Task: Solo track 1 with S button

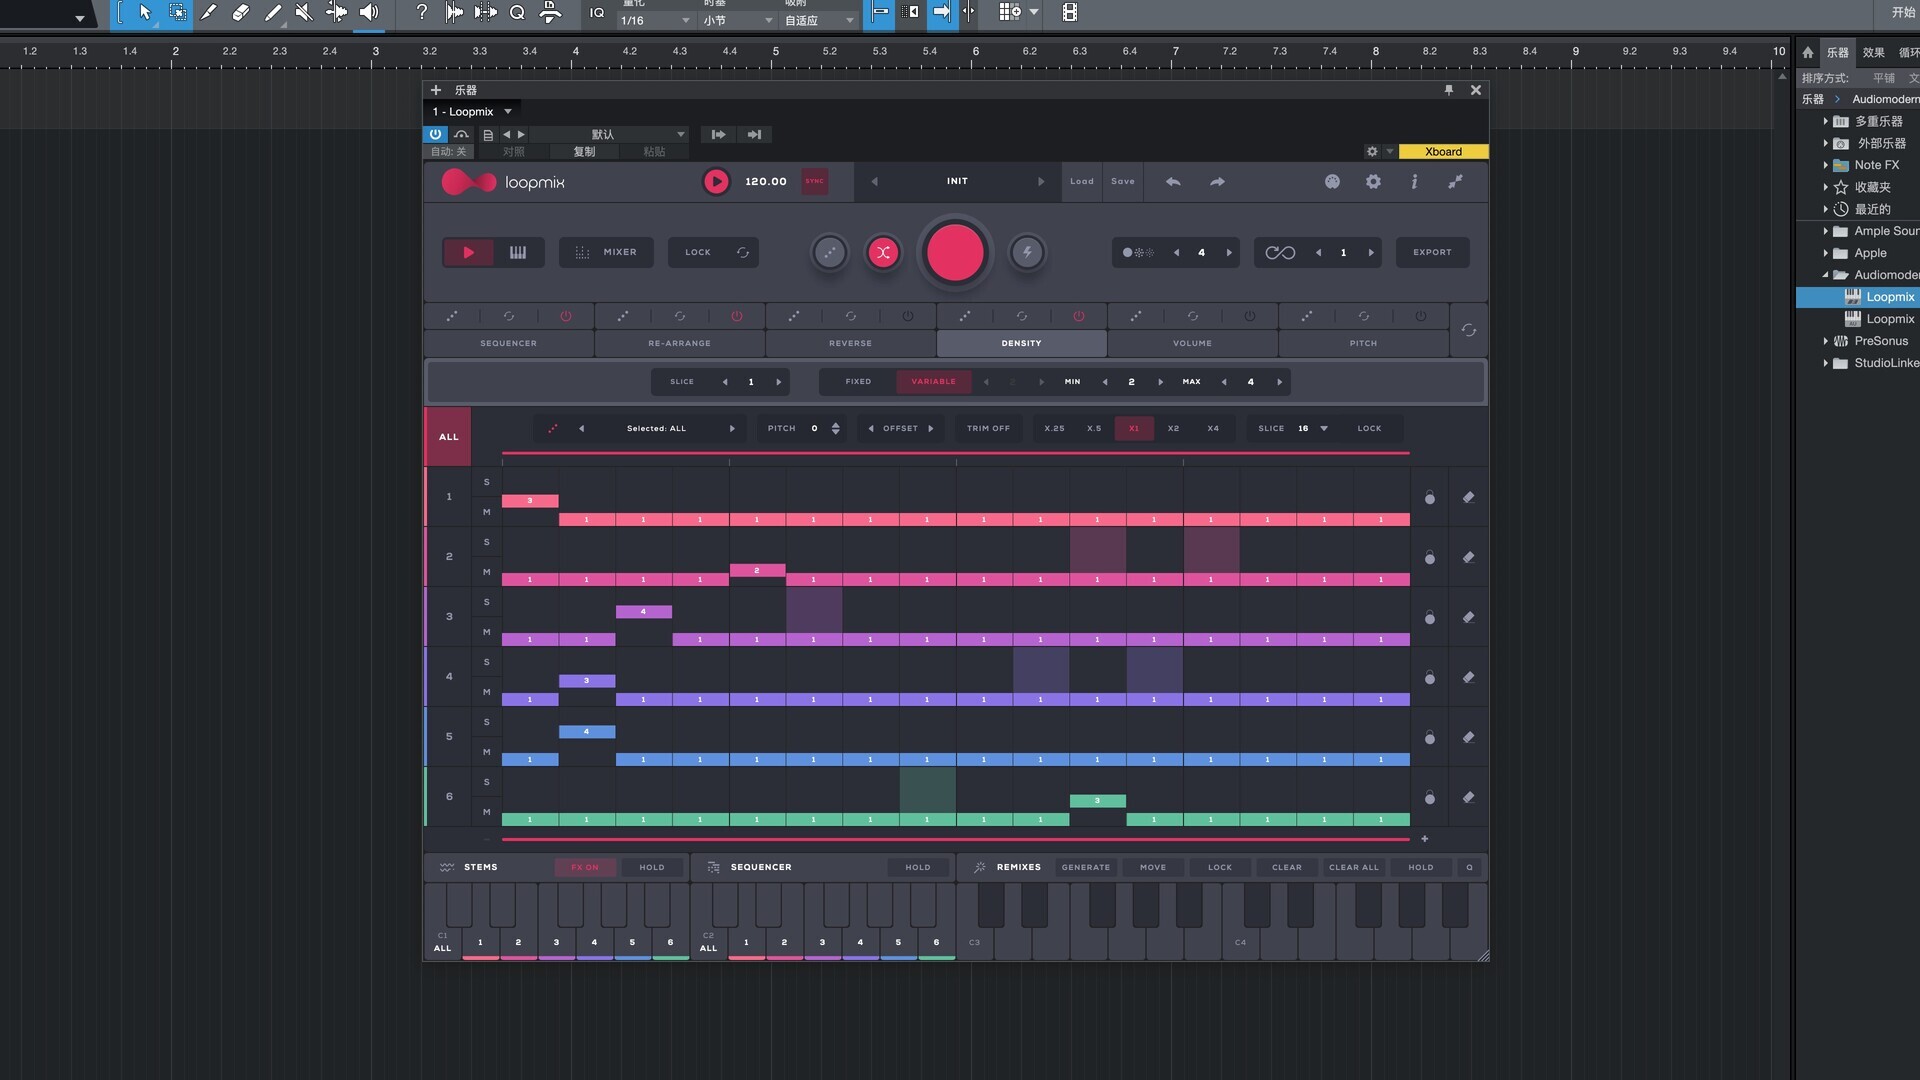Action: coord(487,483)
